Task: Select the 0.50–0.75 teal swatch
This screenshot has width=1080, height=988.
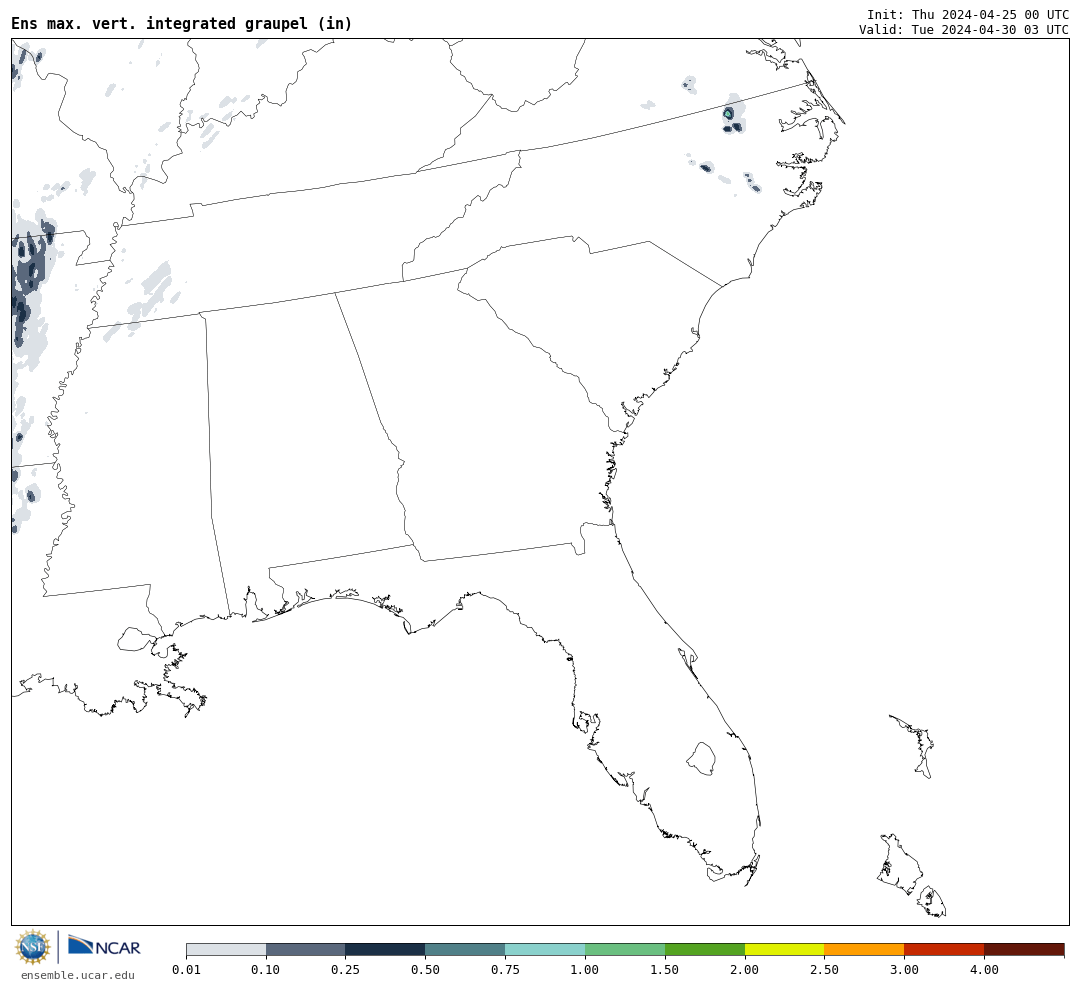Action: point(466,949)
